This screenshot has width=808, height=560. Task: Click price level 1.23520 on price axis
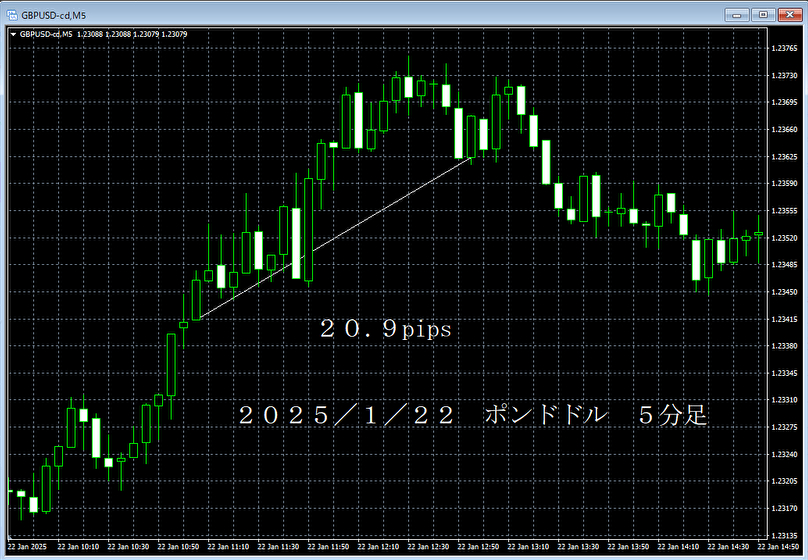click(784, 238)
